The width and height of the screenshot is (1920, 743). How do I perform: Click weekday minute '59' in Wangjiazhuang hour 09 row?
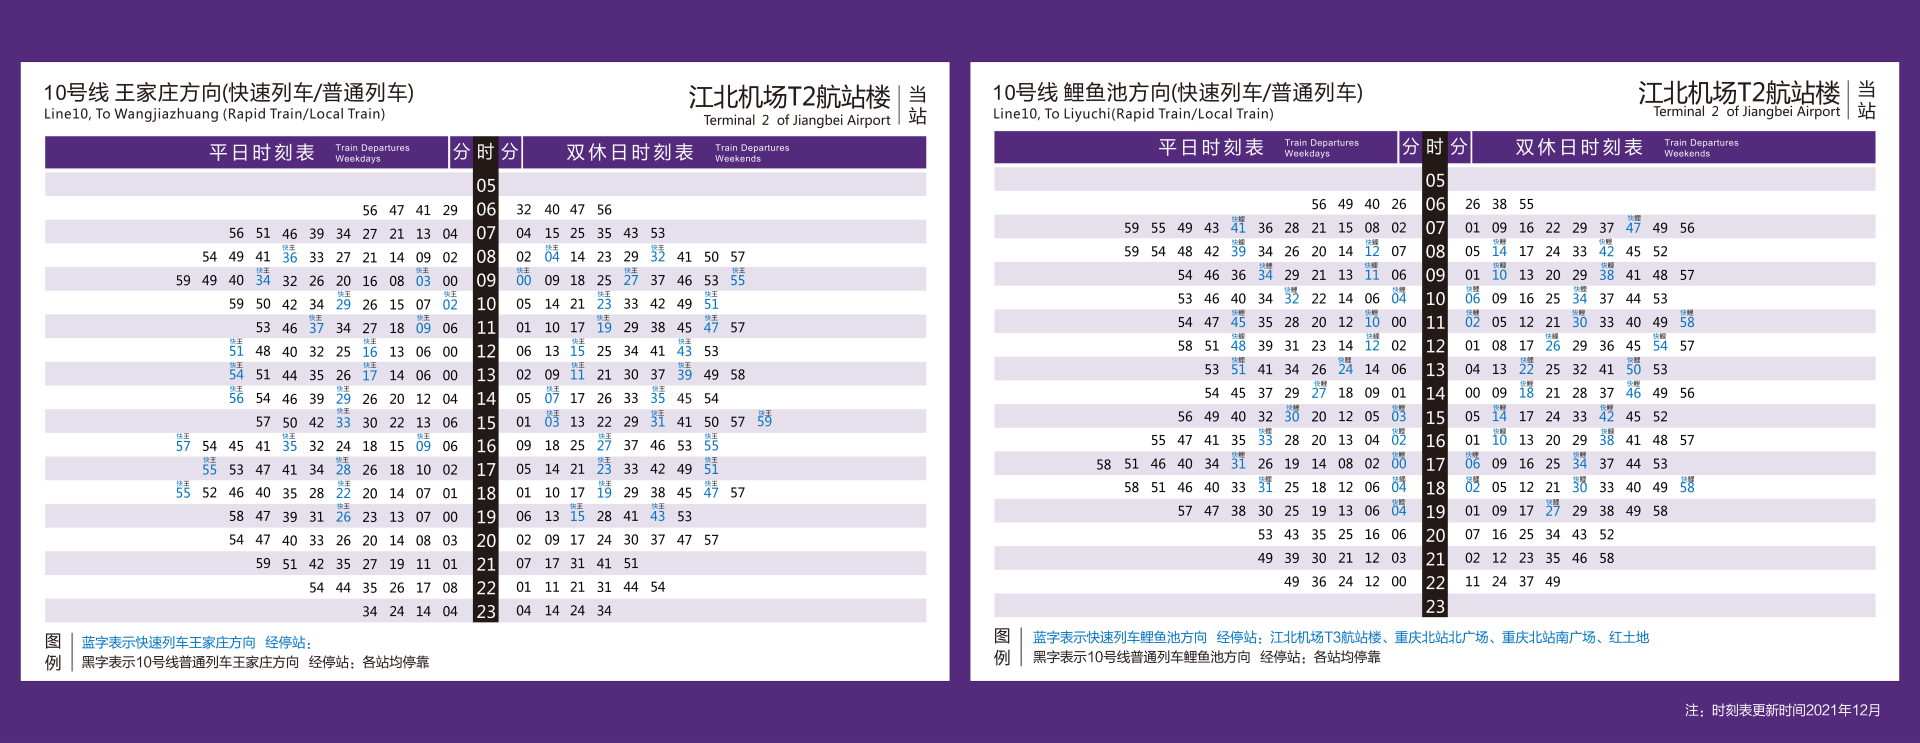183,281
